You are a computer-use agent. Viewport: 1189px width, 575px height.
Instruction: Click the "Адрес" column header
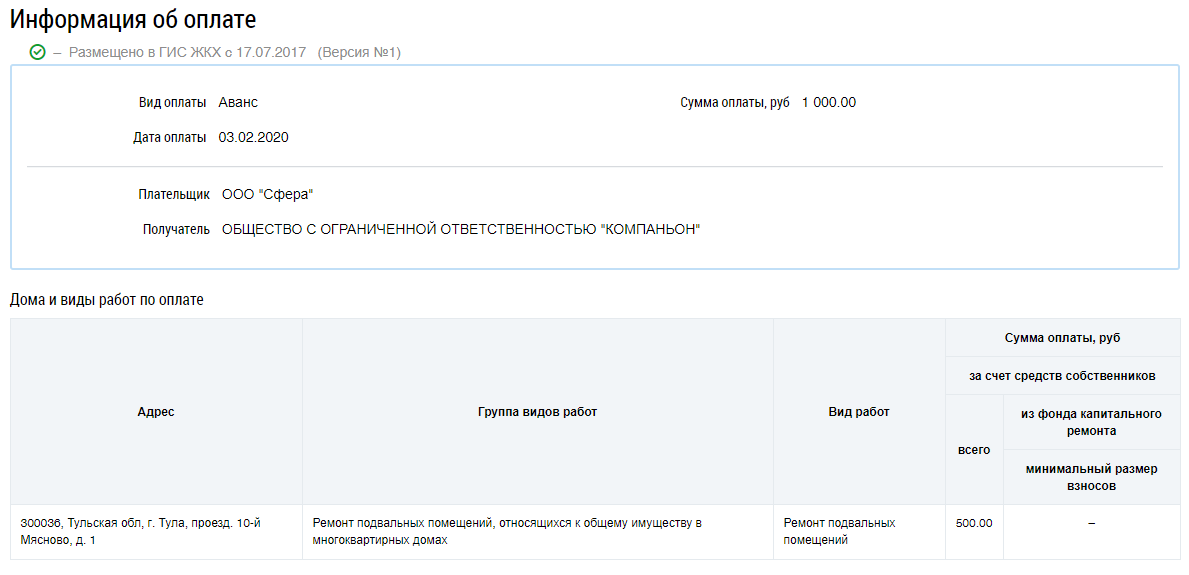[156, 412]
